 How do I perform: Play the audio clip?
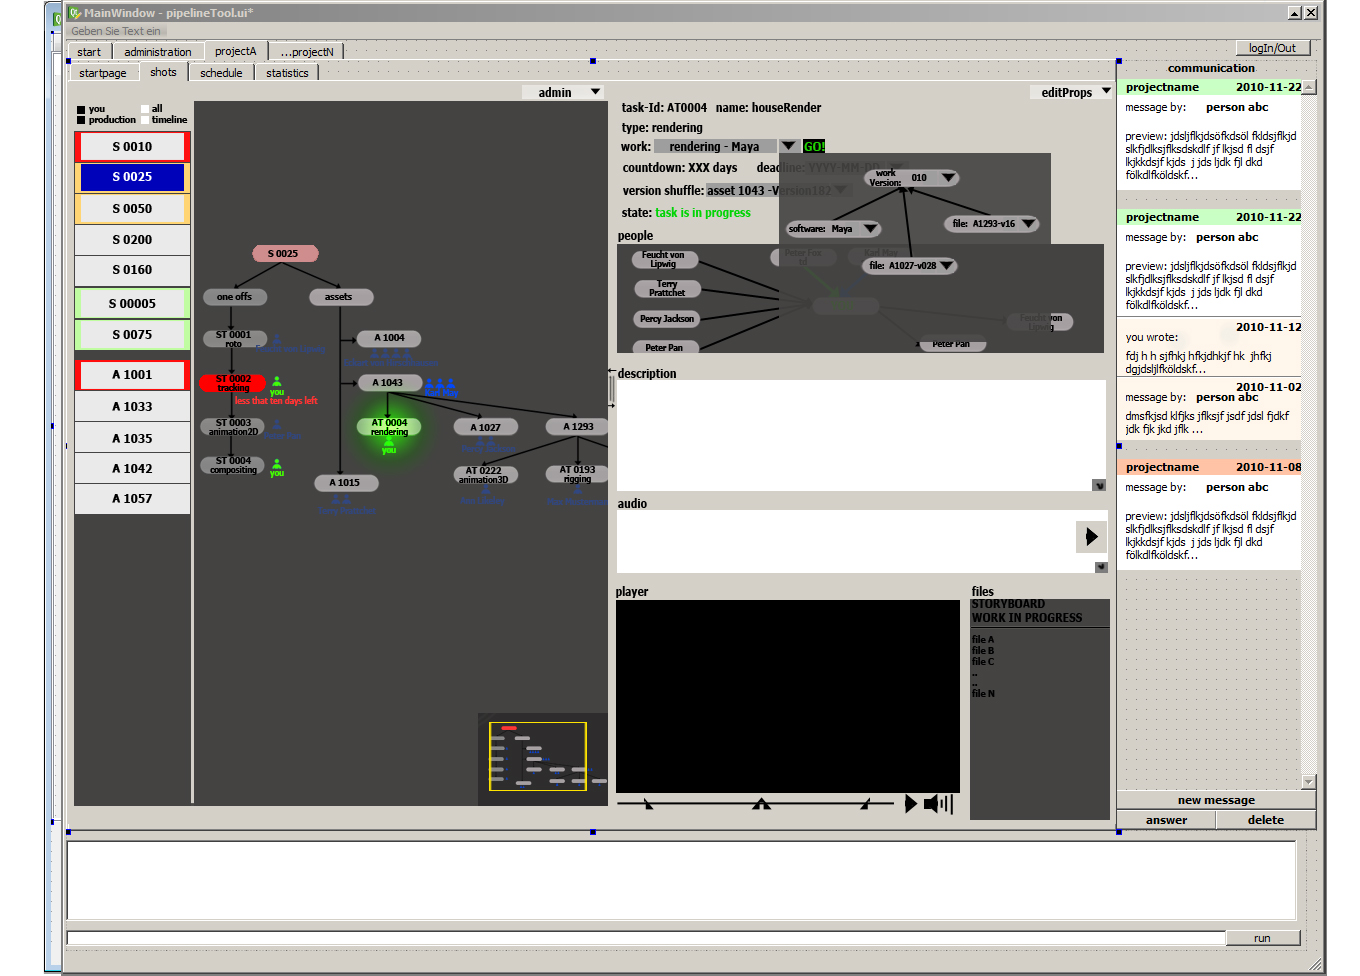click(1091, 537)
